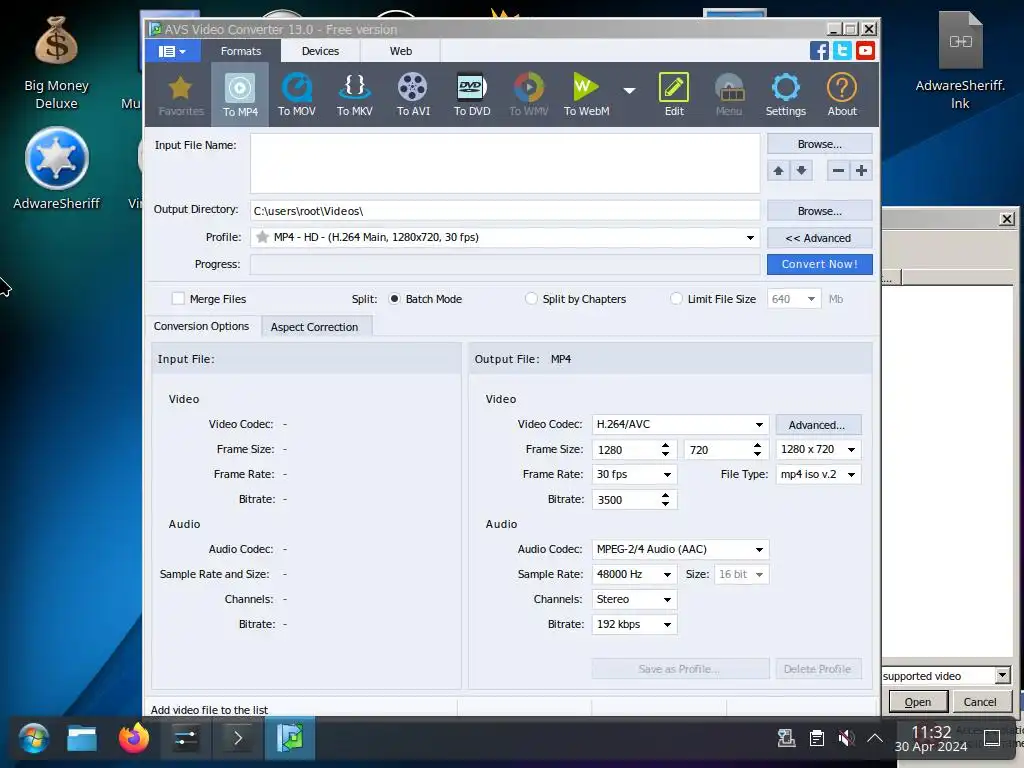Open the file manager in the taskbar
Image resolution: width=1024 pixels, height=768 pixels.
[x=82, y=739]
